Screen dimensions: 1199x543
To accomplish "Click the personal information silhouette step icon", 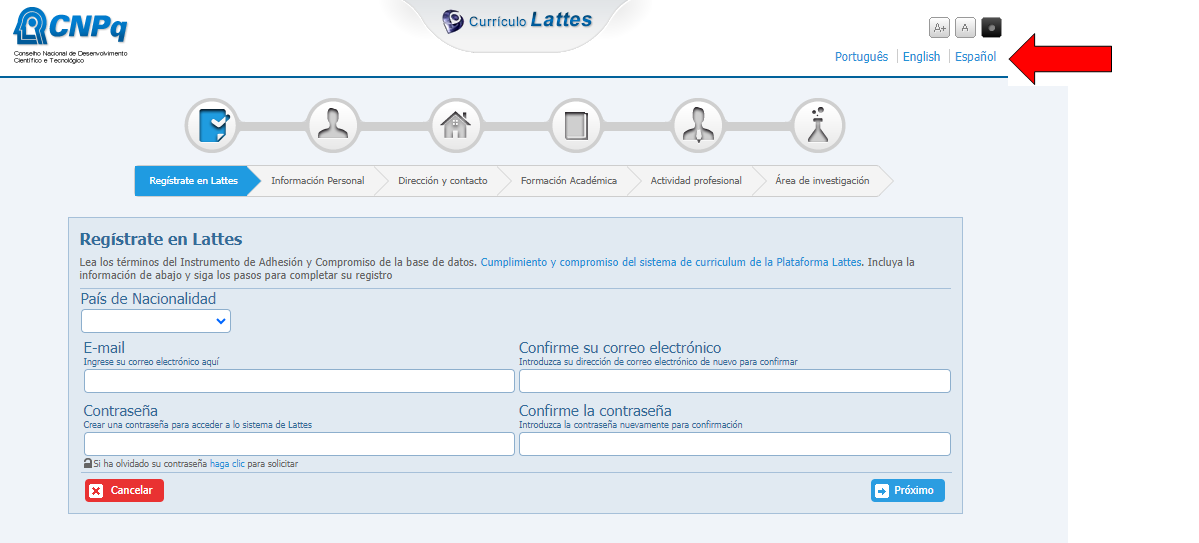I will (x=333, y=126).
